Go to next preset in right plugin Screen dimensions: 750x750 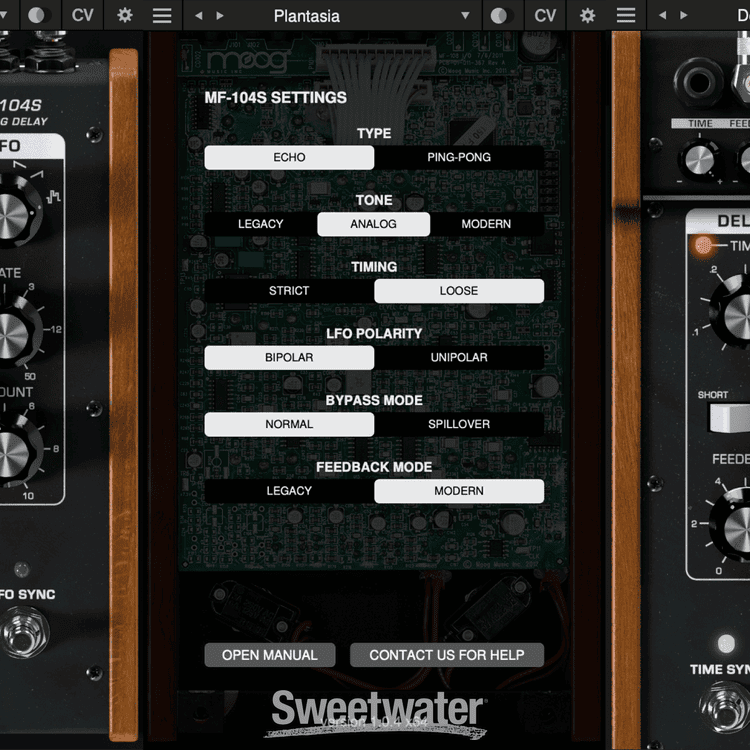tap(684, 16)
